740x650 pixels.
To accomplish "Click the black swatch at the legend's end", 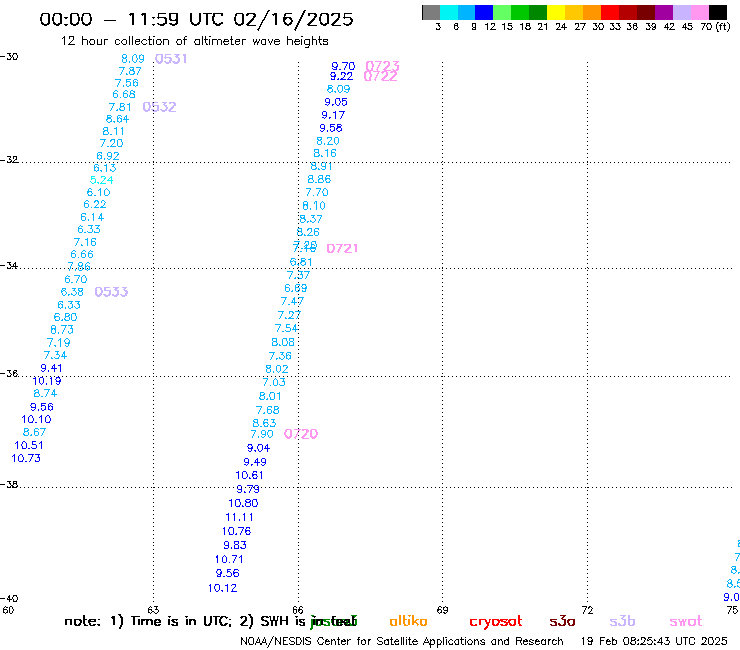I will (x=718, y=12).
